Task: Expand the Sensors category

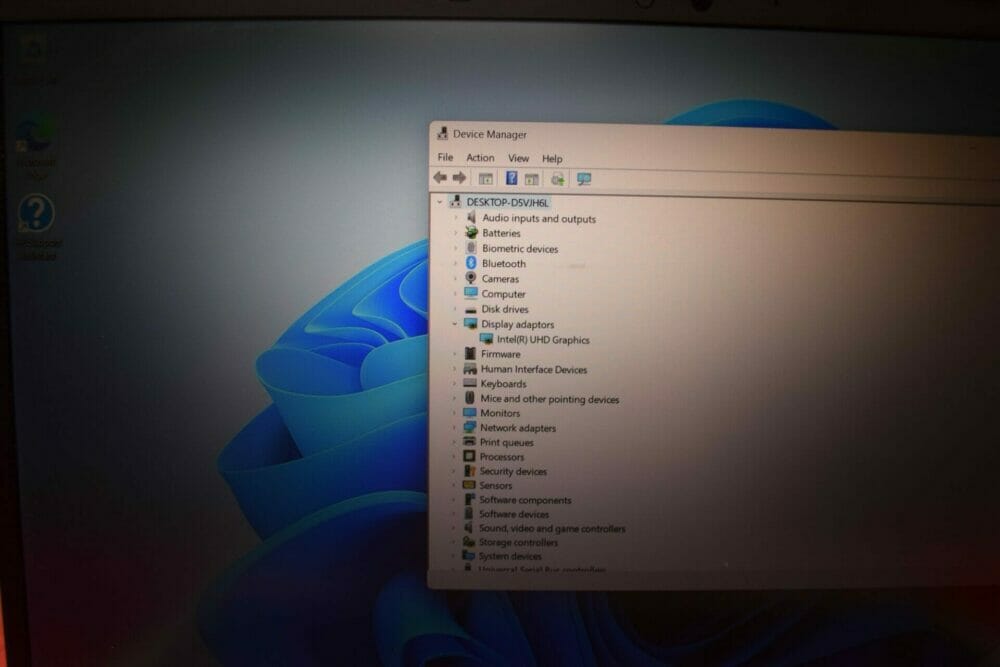Action: [454, 485]
